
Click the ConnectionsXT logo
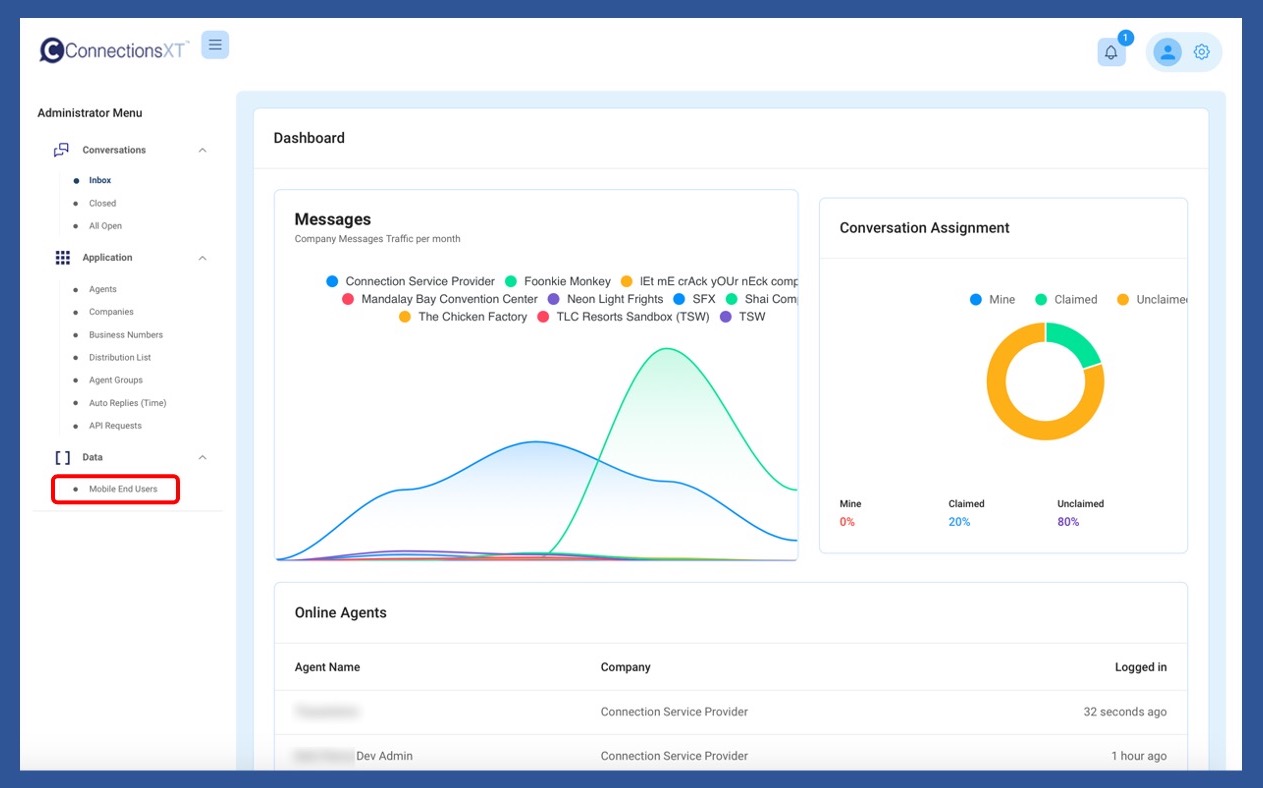(x=114, y=50)
